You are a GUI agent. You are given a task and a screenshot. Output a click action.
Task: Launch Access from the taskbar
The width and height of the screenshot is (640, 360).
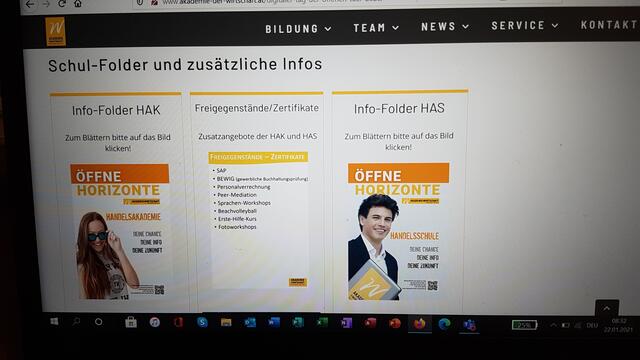371,324
